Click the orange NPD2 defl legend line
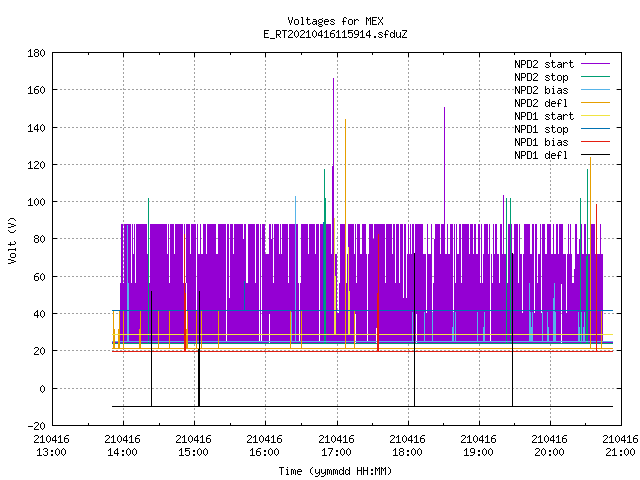 tap(595, 103)
